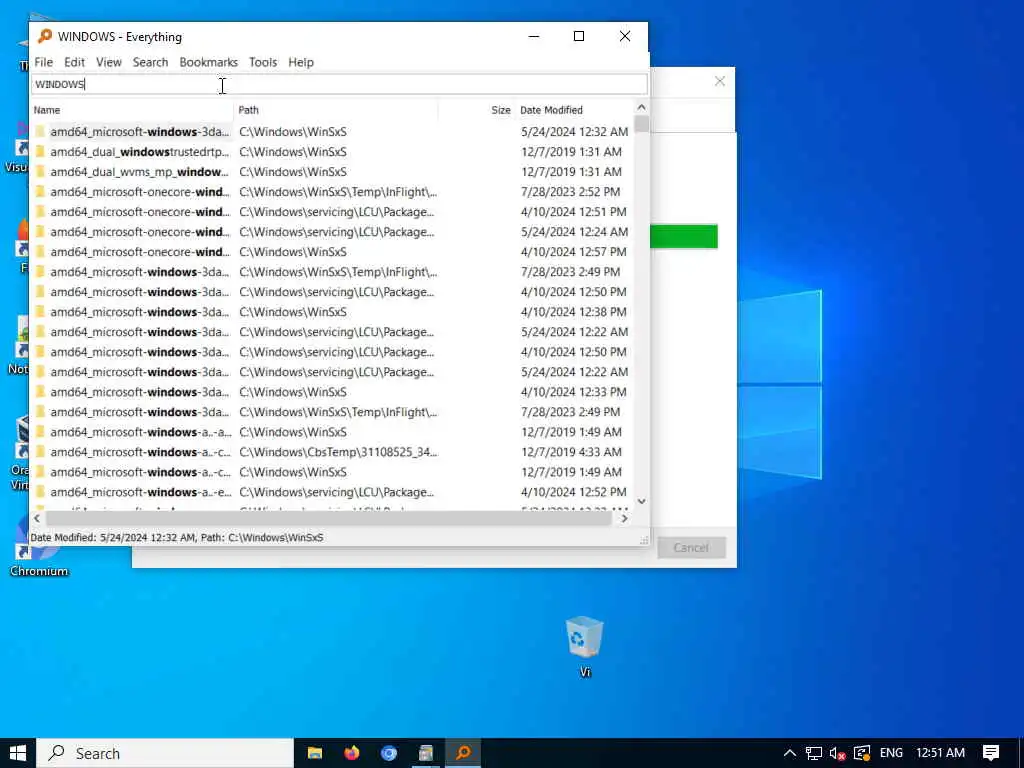The image size is (1024, 768).
Task: Click the tray icon left of ENG
Action: (x=862, y=753)
